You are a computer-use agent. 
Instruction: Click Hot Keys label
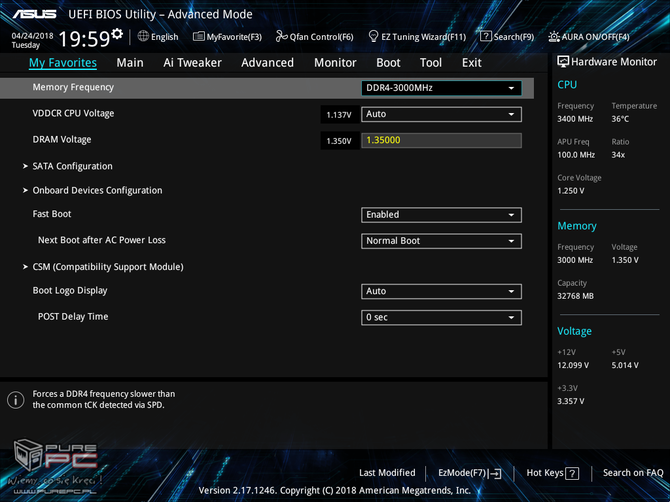tap(545, 473)
